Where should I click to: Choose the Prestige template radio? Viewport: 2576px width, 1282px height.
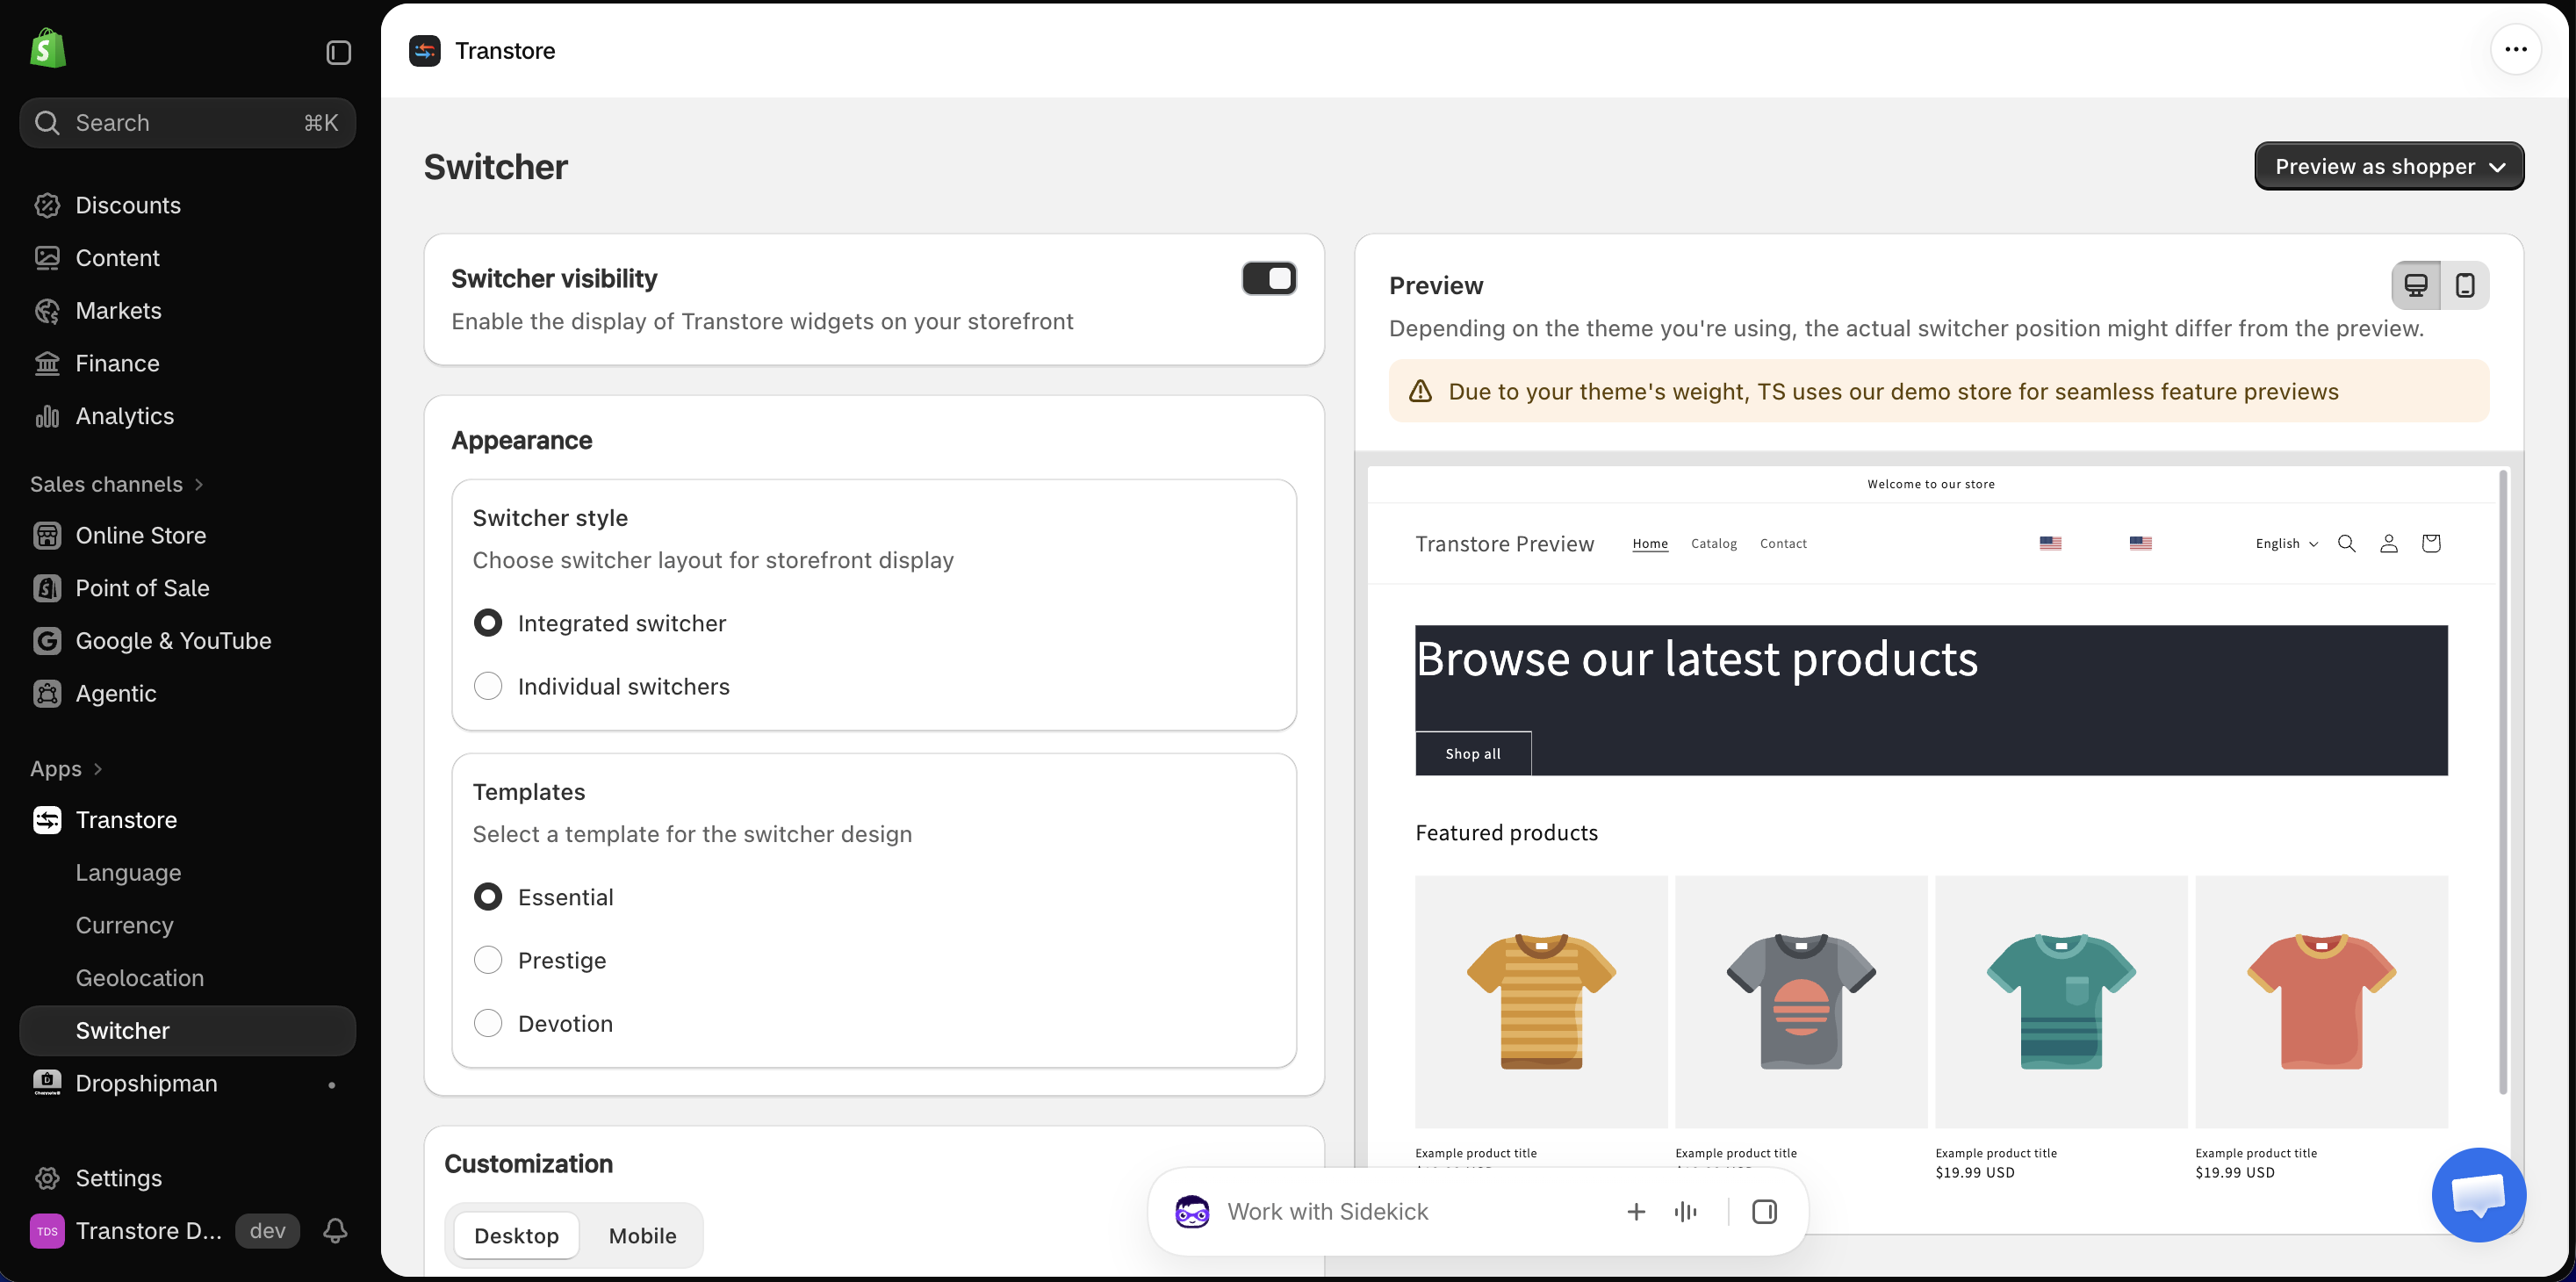coord(487,960)
